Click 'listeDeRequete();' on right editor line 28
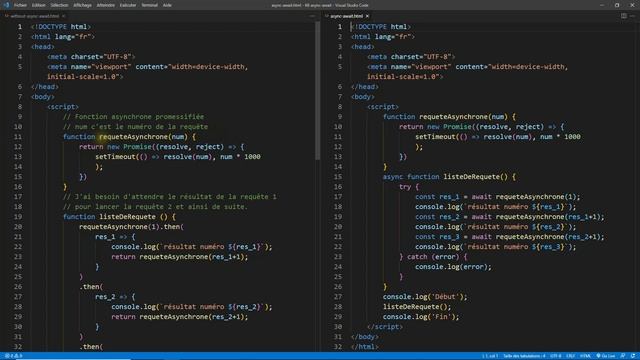 point(417,307)
